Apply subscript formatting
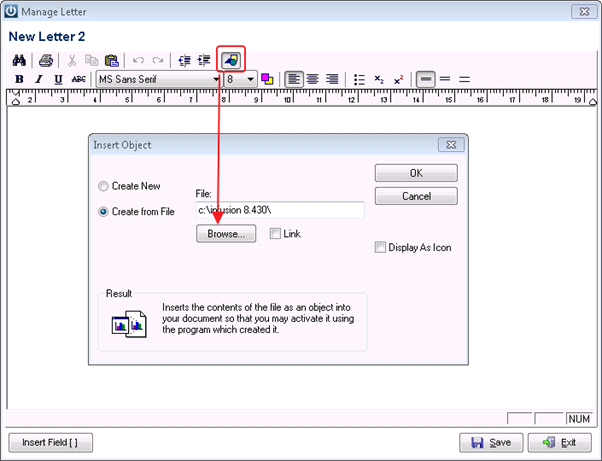Screen dimensions: 602x461 click(x=379, y=79)
